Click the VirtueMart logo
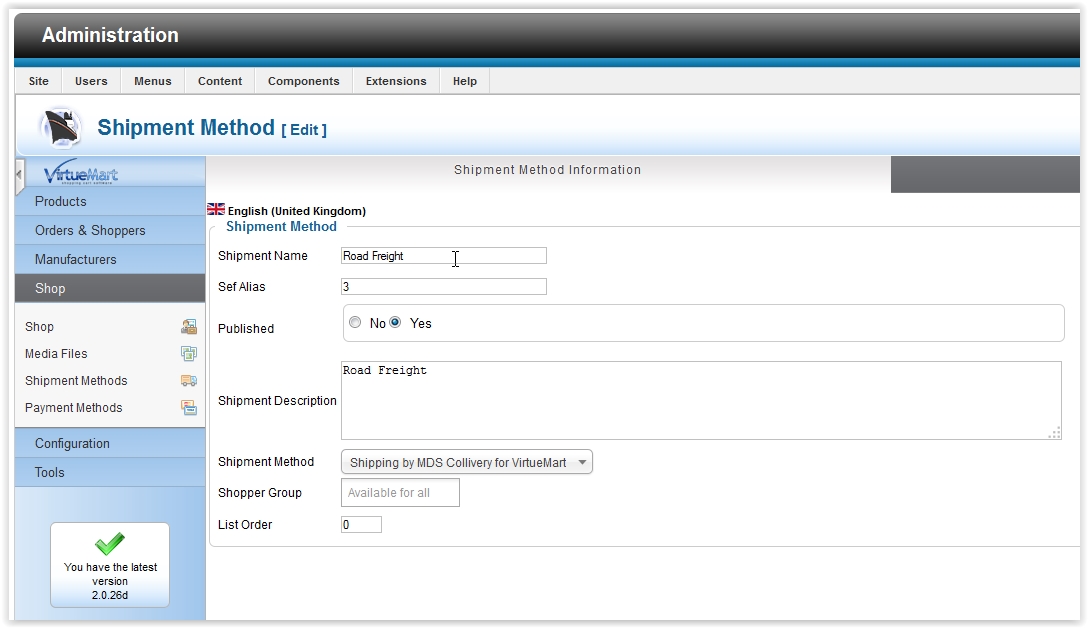 [81, 175]
